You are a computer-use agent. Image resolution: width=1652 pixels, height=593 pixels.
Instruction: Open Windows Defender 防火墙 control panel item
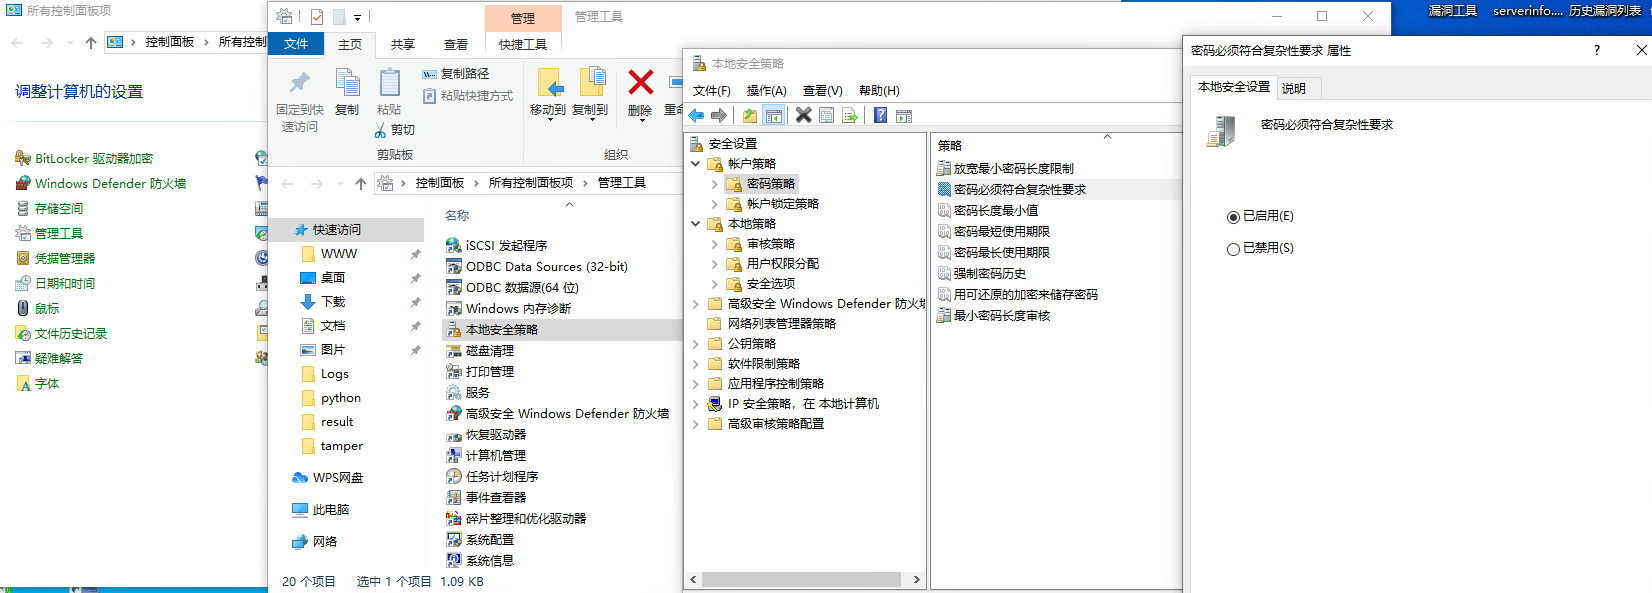point(101,183)
